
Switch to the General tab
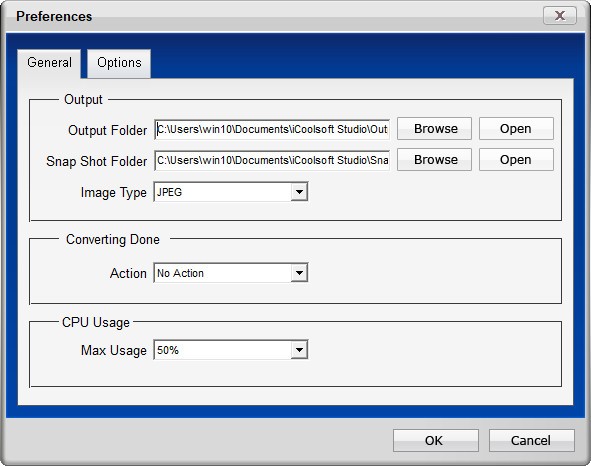coord(49,63)
